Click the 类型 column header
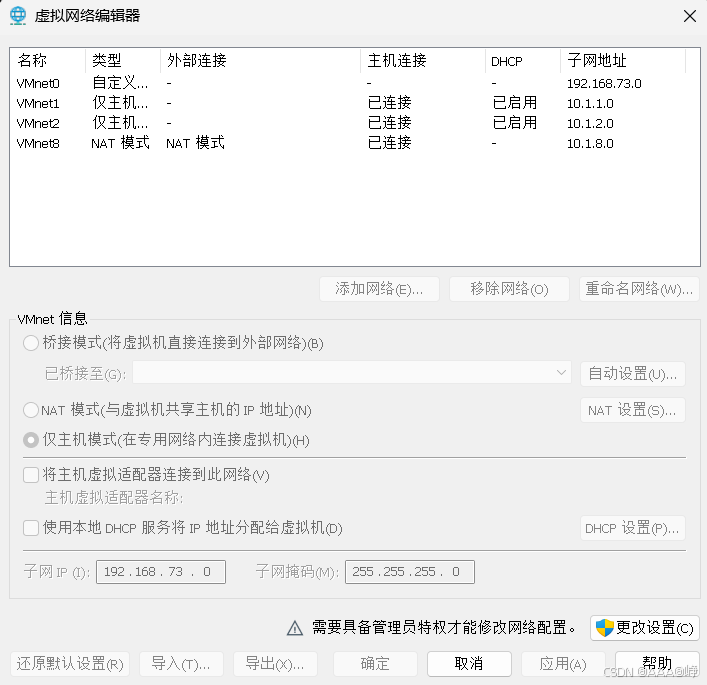This screenshot has height=685, width=707. [123, 60]
